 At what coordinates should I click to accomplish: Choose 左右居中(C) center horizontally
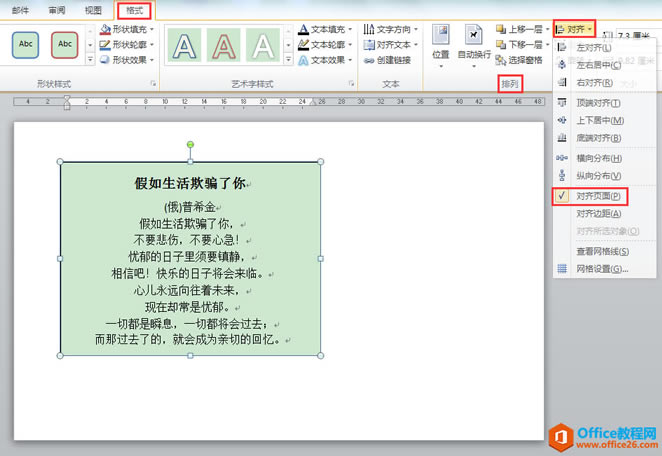[x=605, y=65]
